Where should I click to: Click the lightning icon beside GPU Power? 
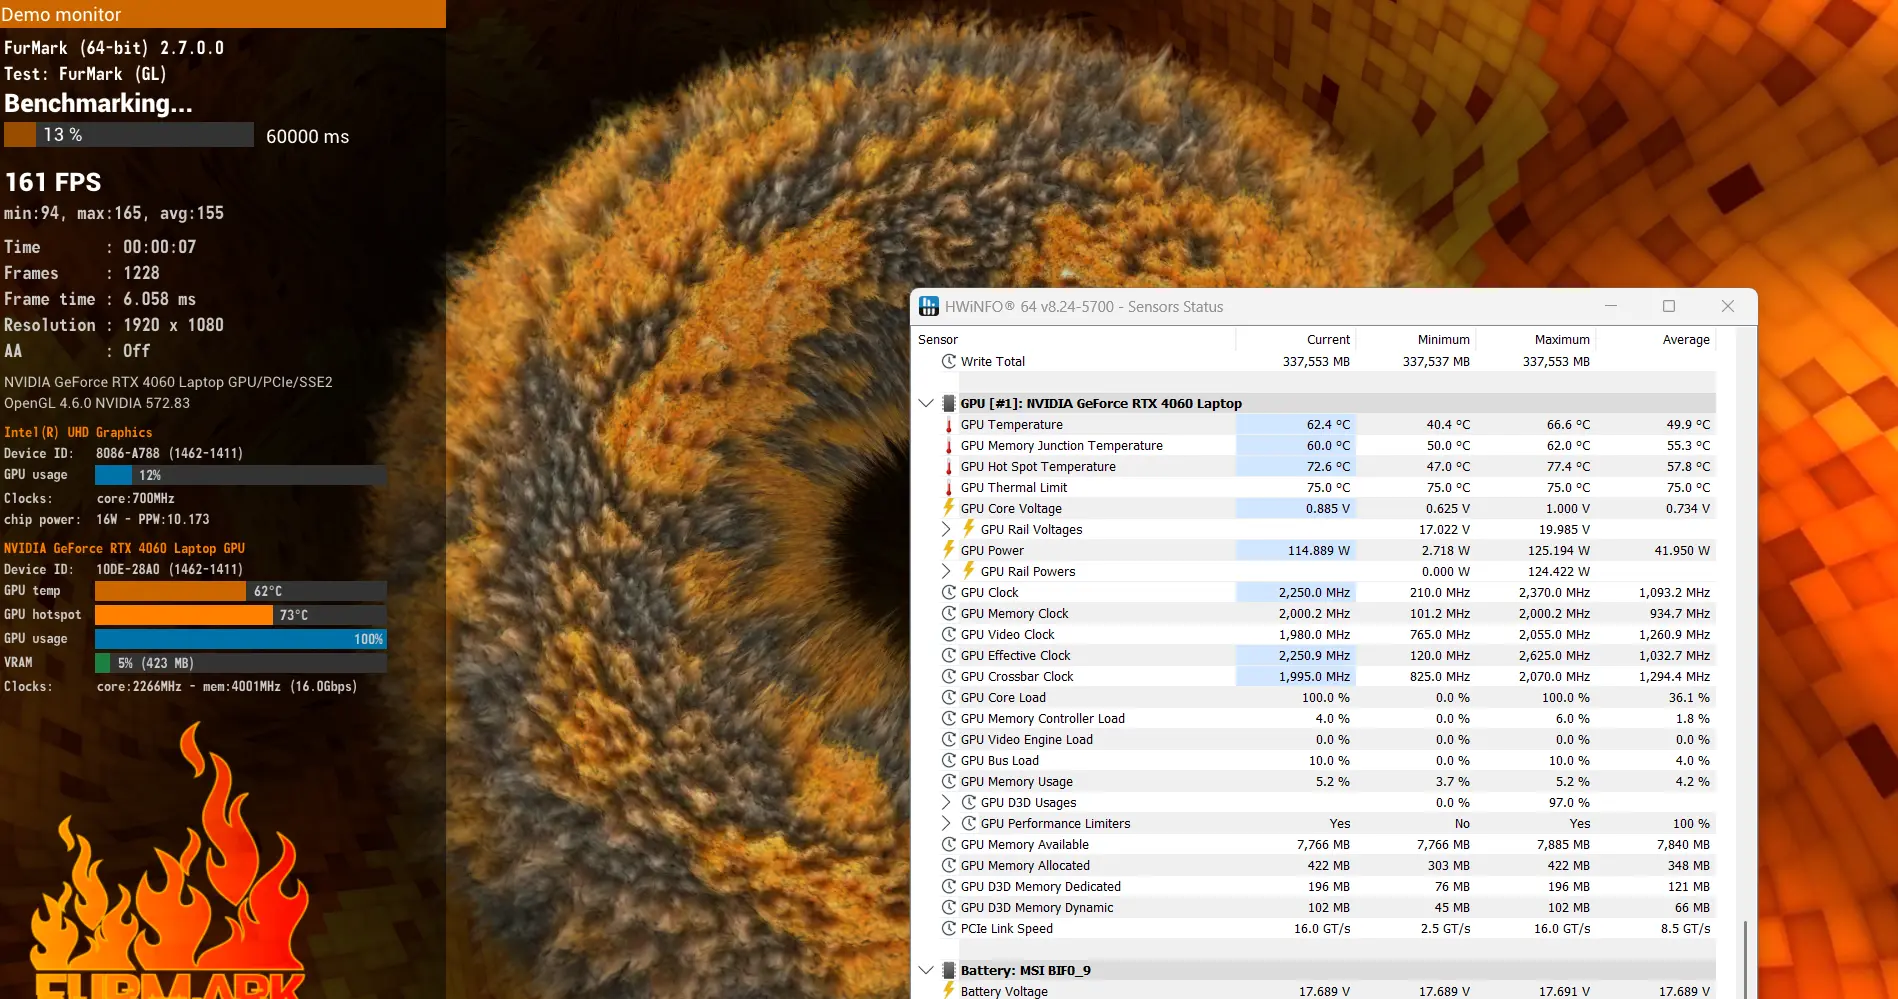pyautogui.click(x=949, y=550)
